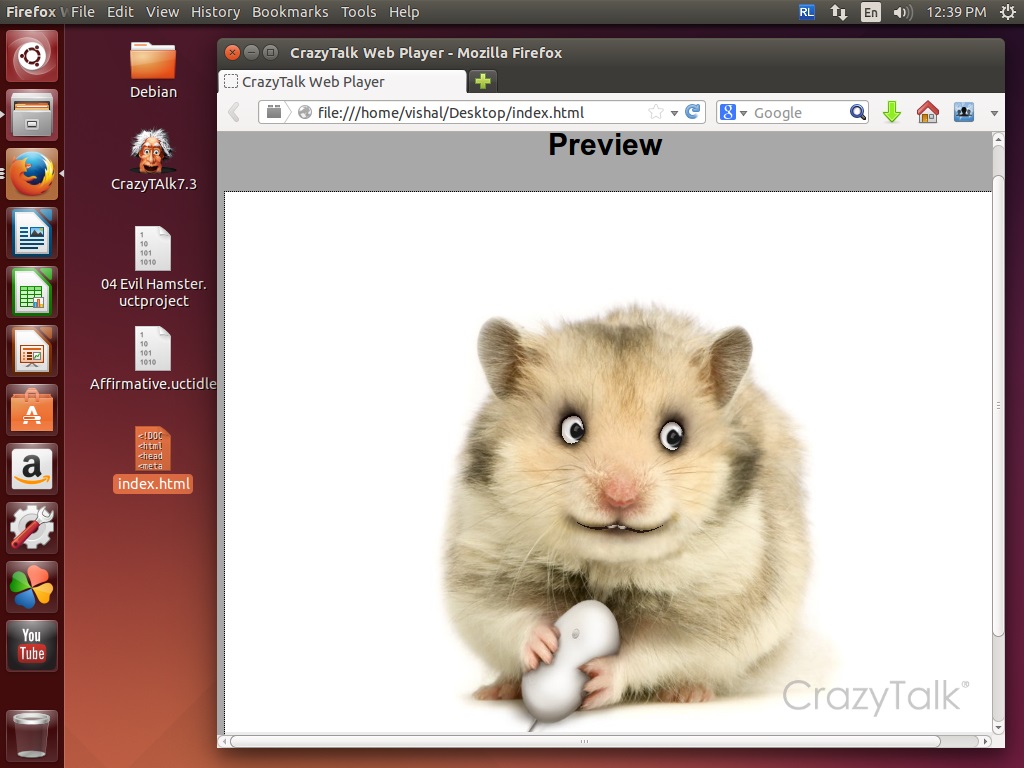Viewport: 1024px width, 768px height.
Task: Open the En keyboard language indicator
Action: (871, 12)
